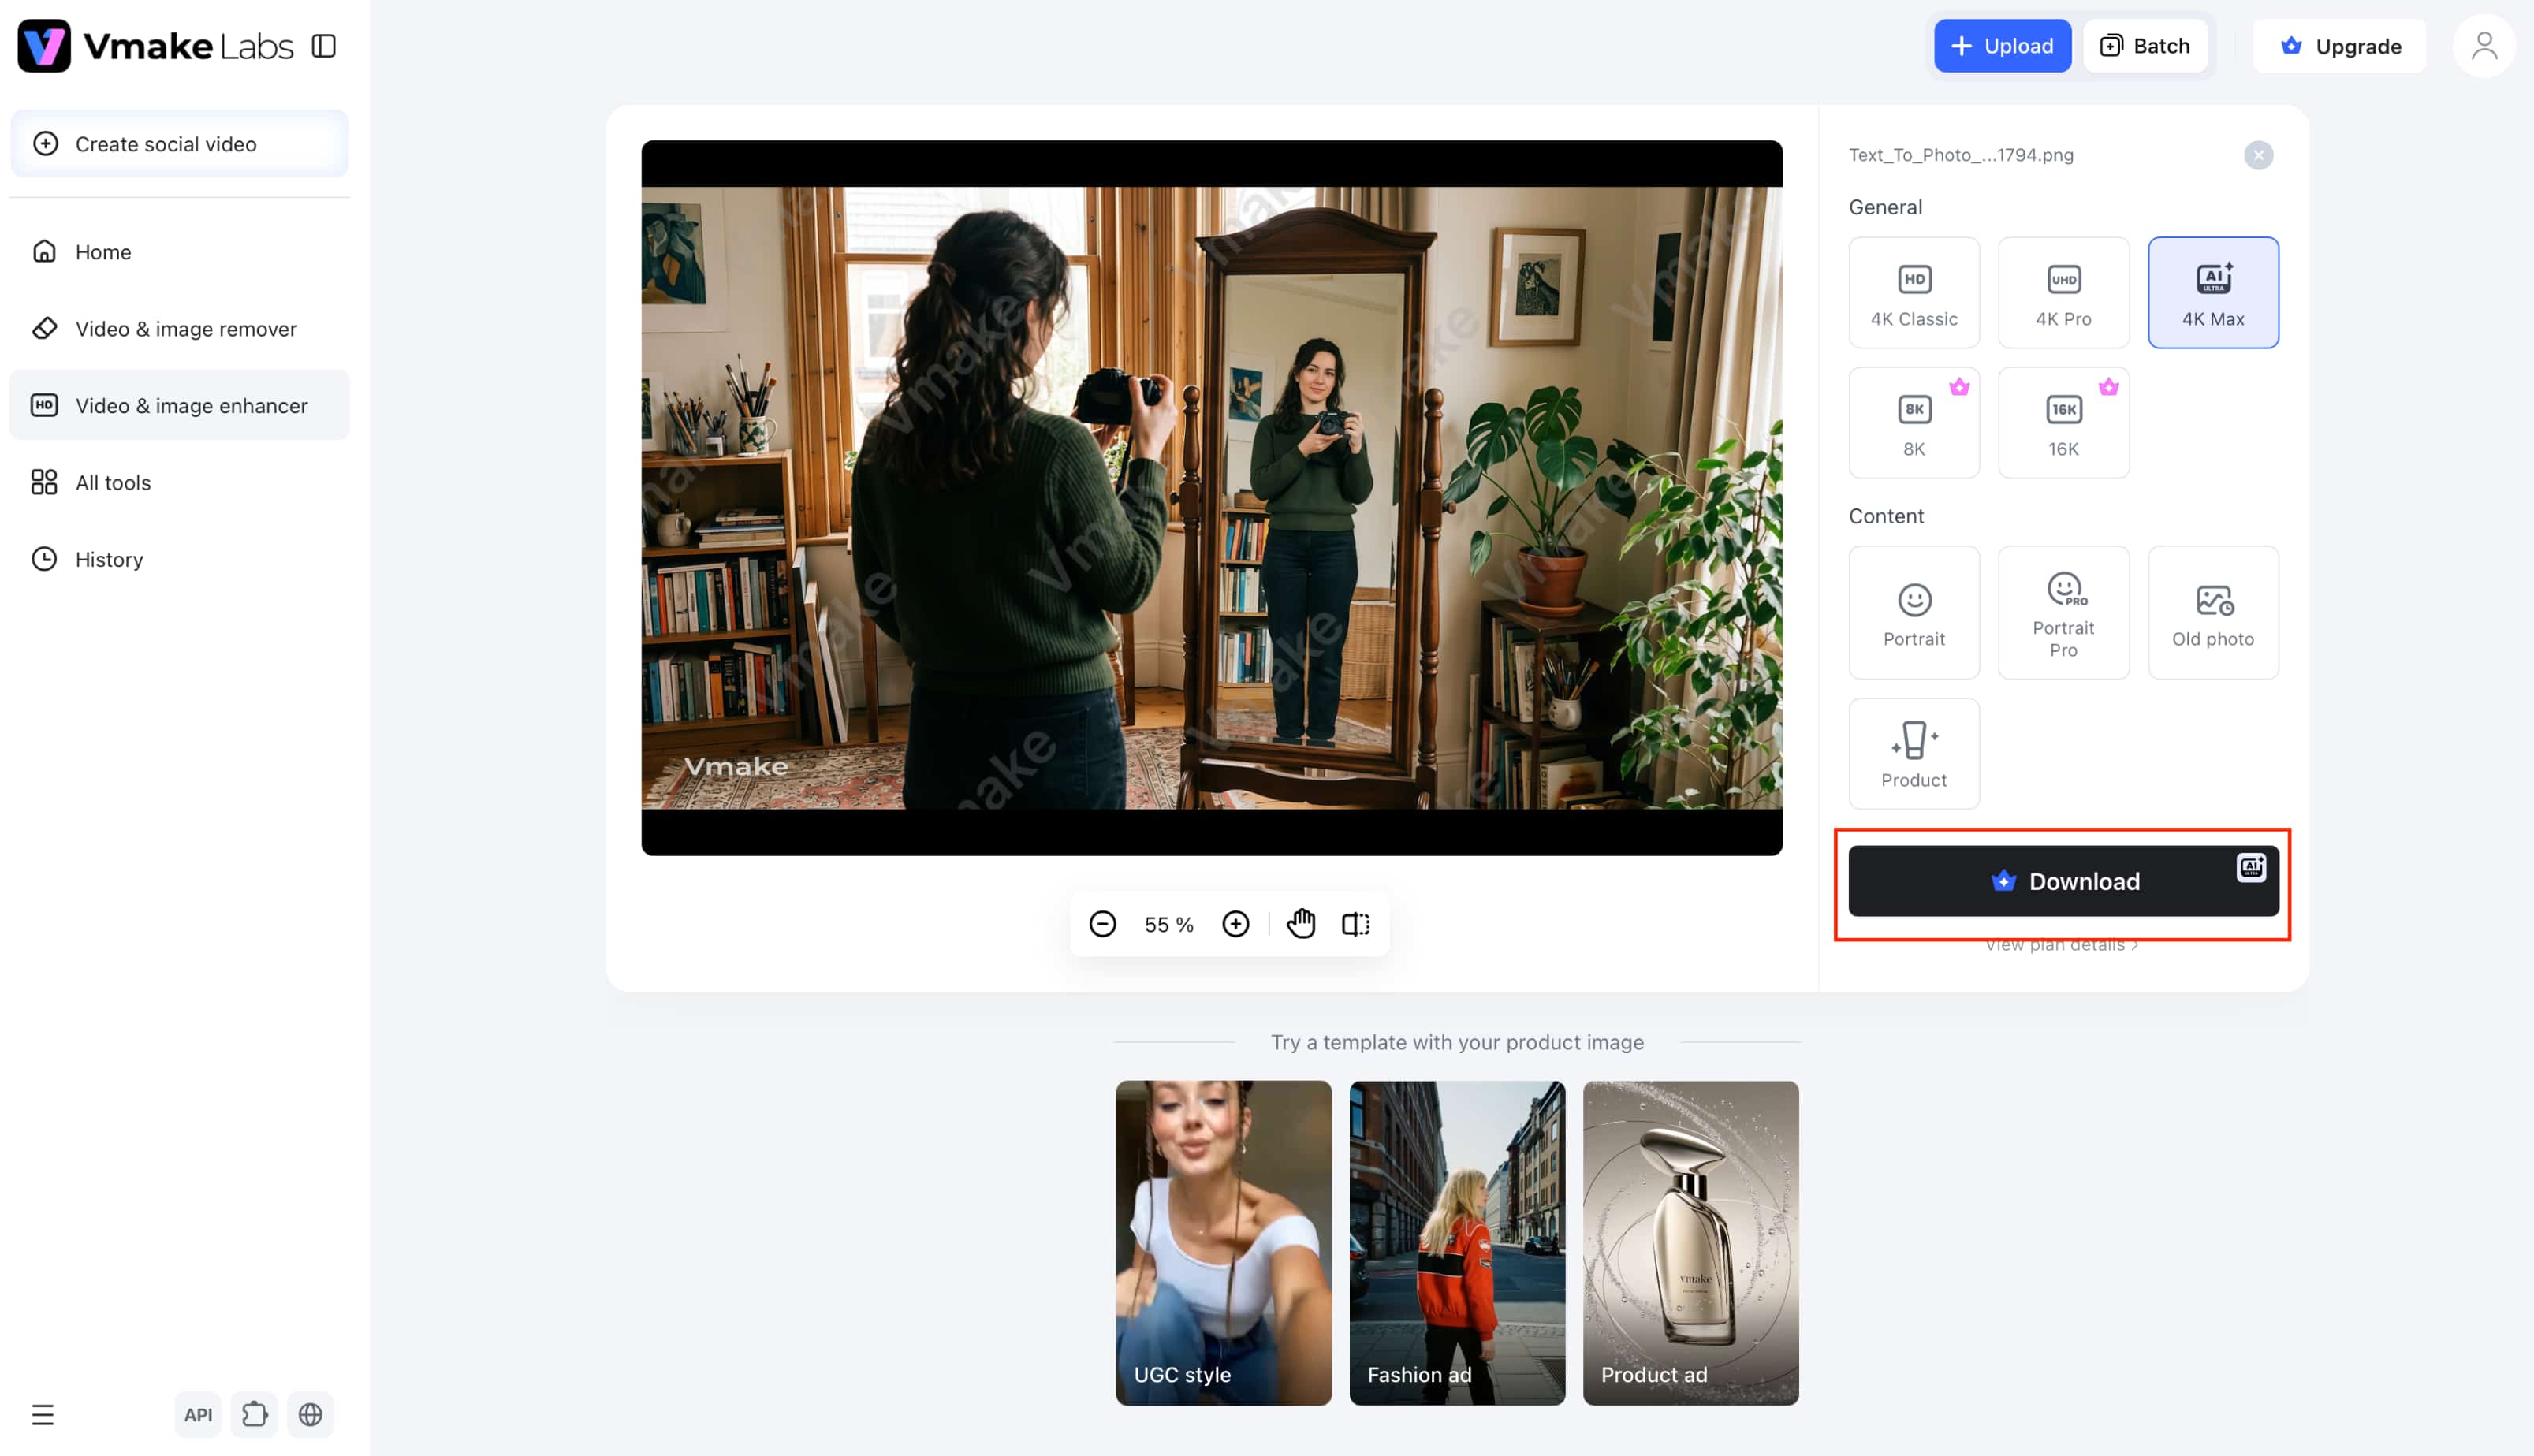Image resolution: width=2534 pixels, height=1456 pixels.
Task: Open History in sidebar
Action: (x=180, y=560)
